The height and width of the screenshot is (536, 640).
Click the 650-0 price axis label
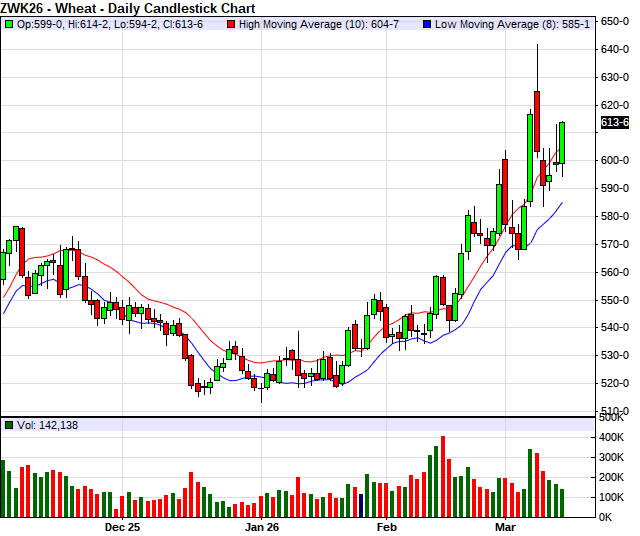pos(614,21)
